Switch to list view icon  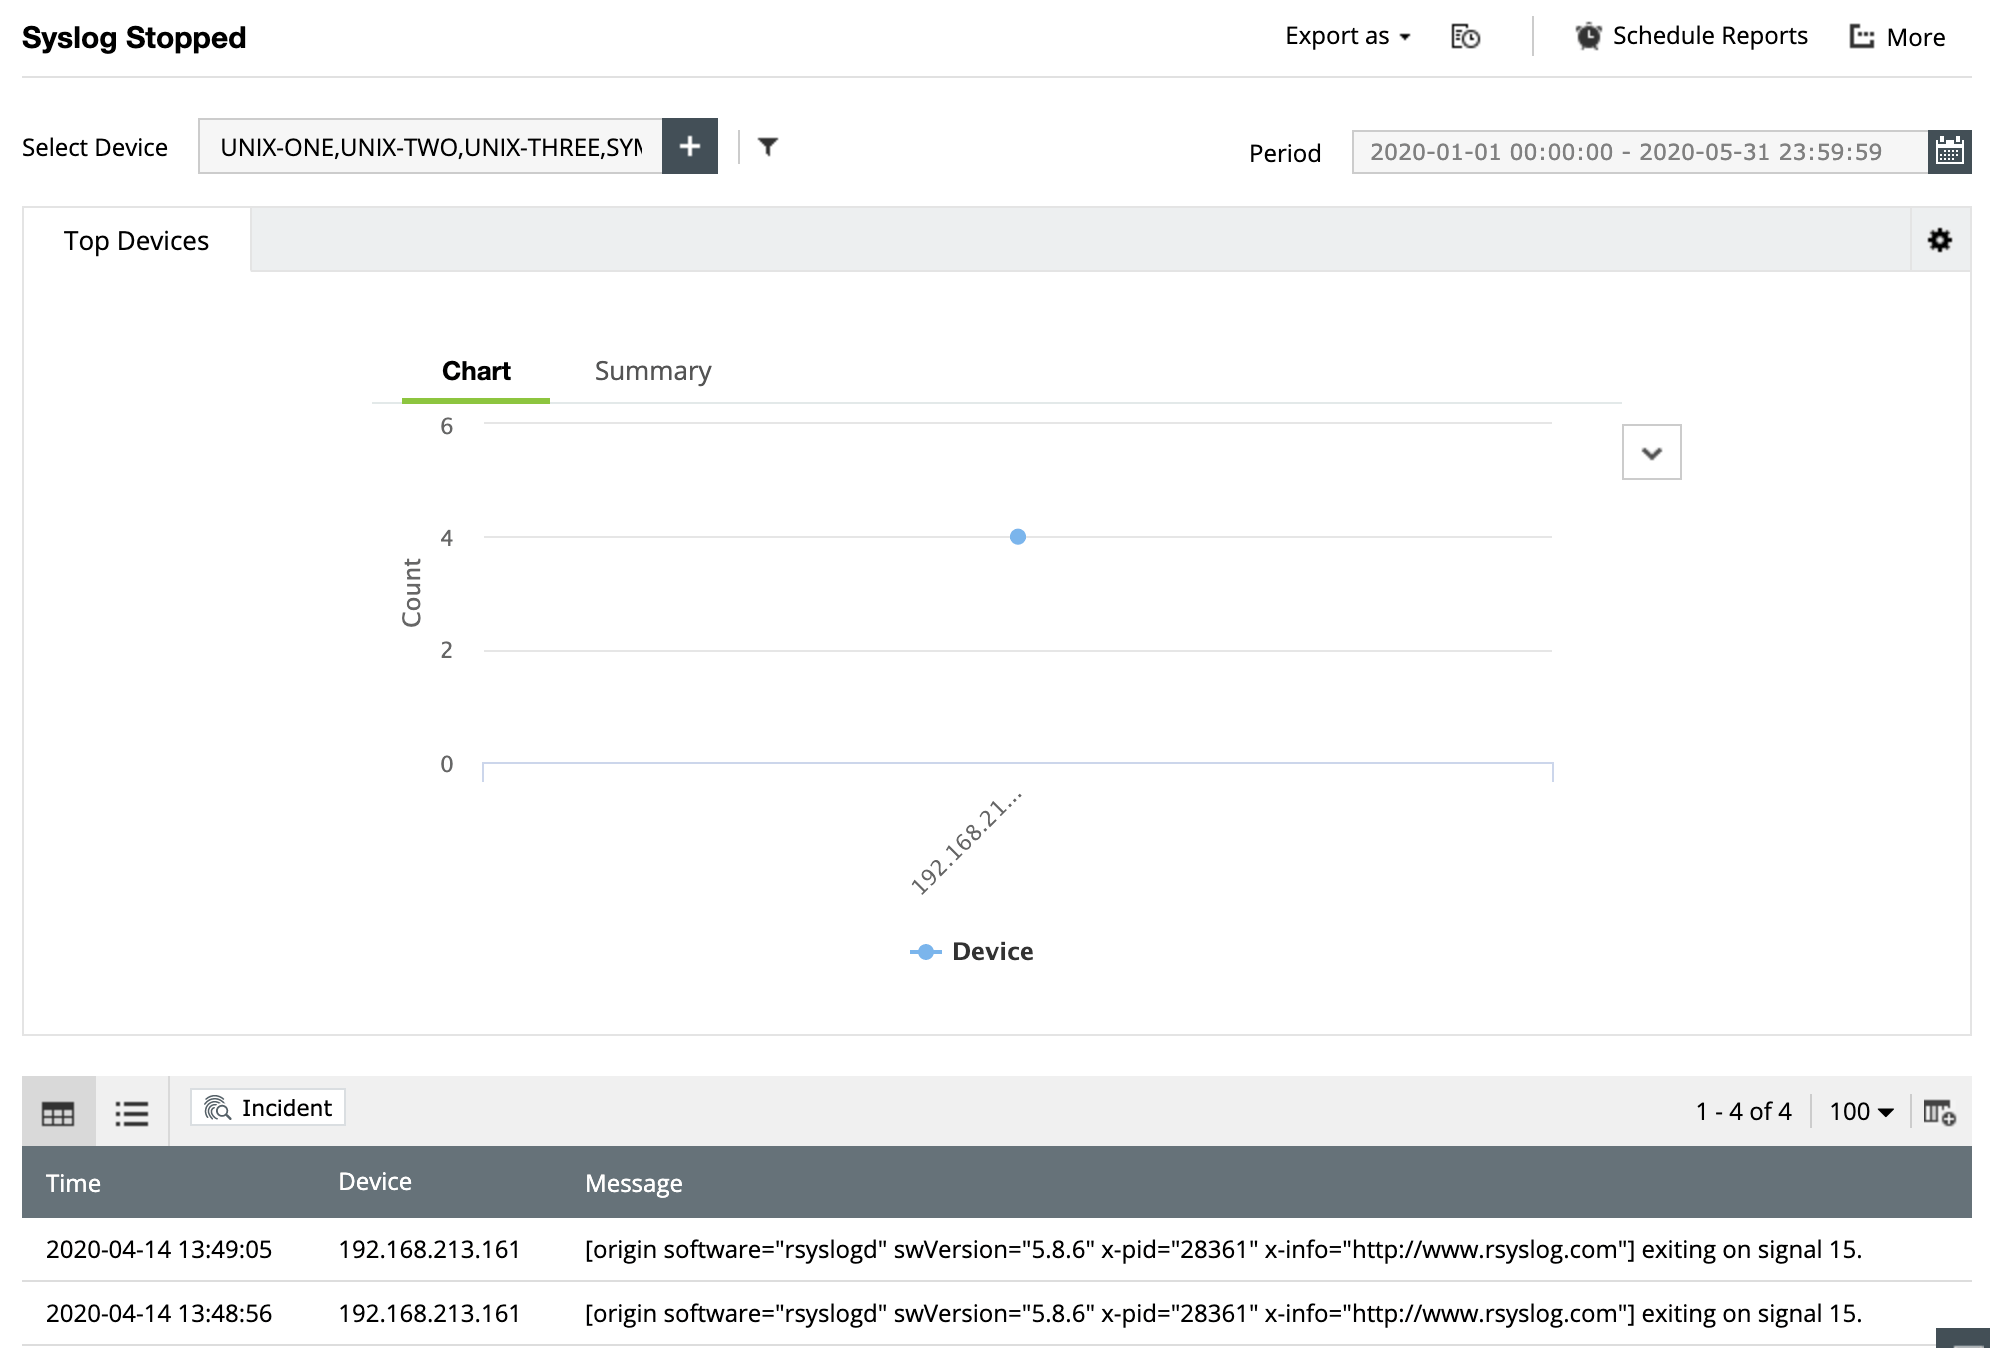[132, 1112]
